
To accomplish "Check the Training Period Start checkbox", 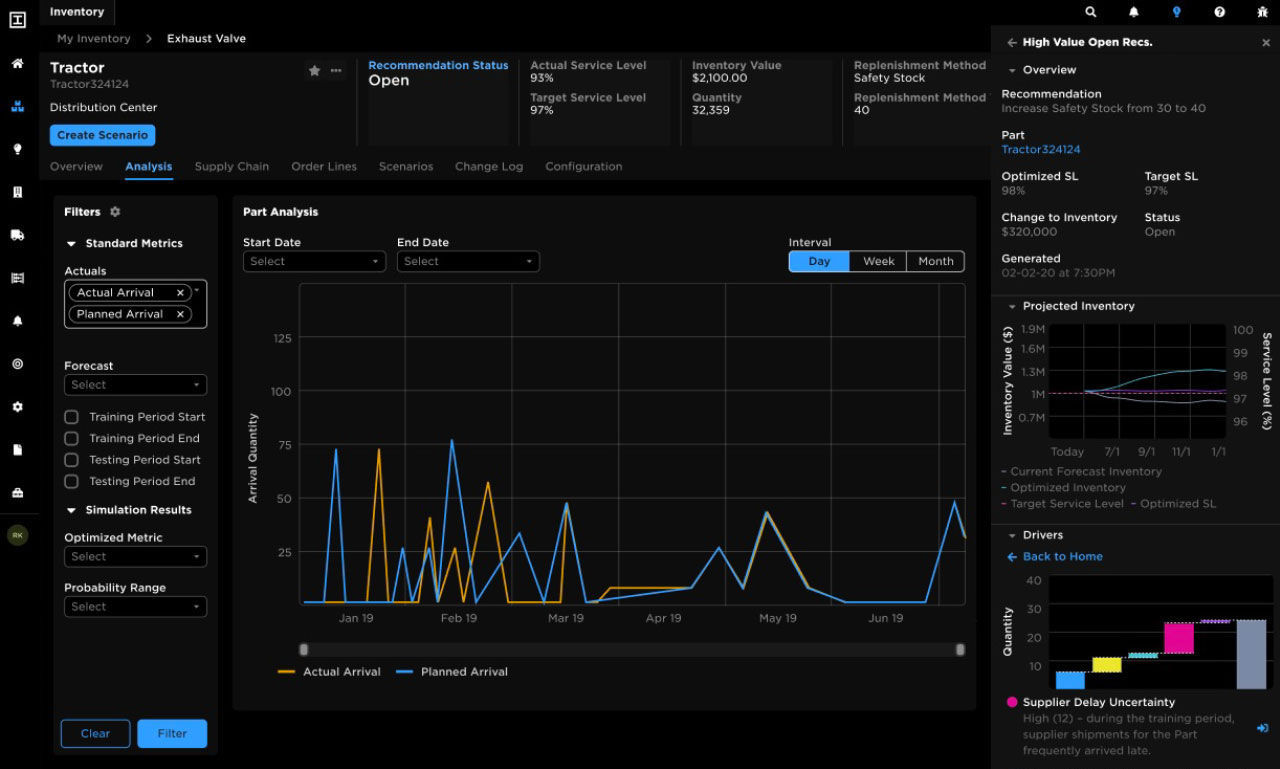I will coord(71,417).
